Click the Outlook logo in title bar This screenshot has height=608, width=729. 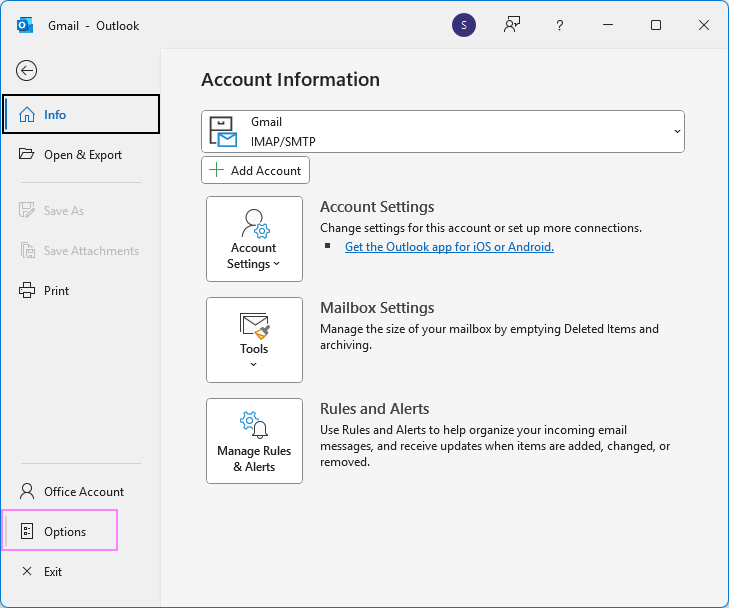(25, 25)
